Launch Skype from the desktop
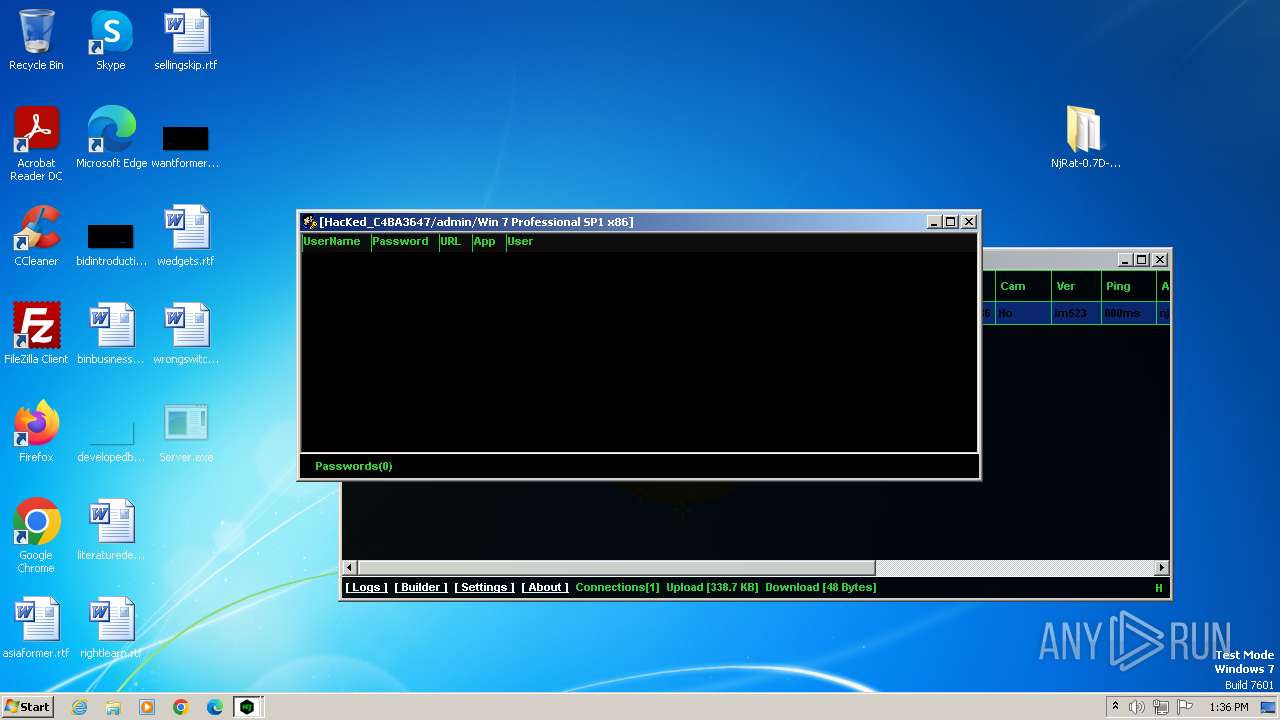The image size is (1280, 720). (110, 40)
